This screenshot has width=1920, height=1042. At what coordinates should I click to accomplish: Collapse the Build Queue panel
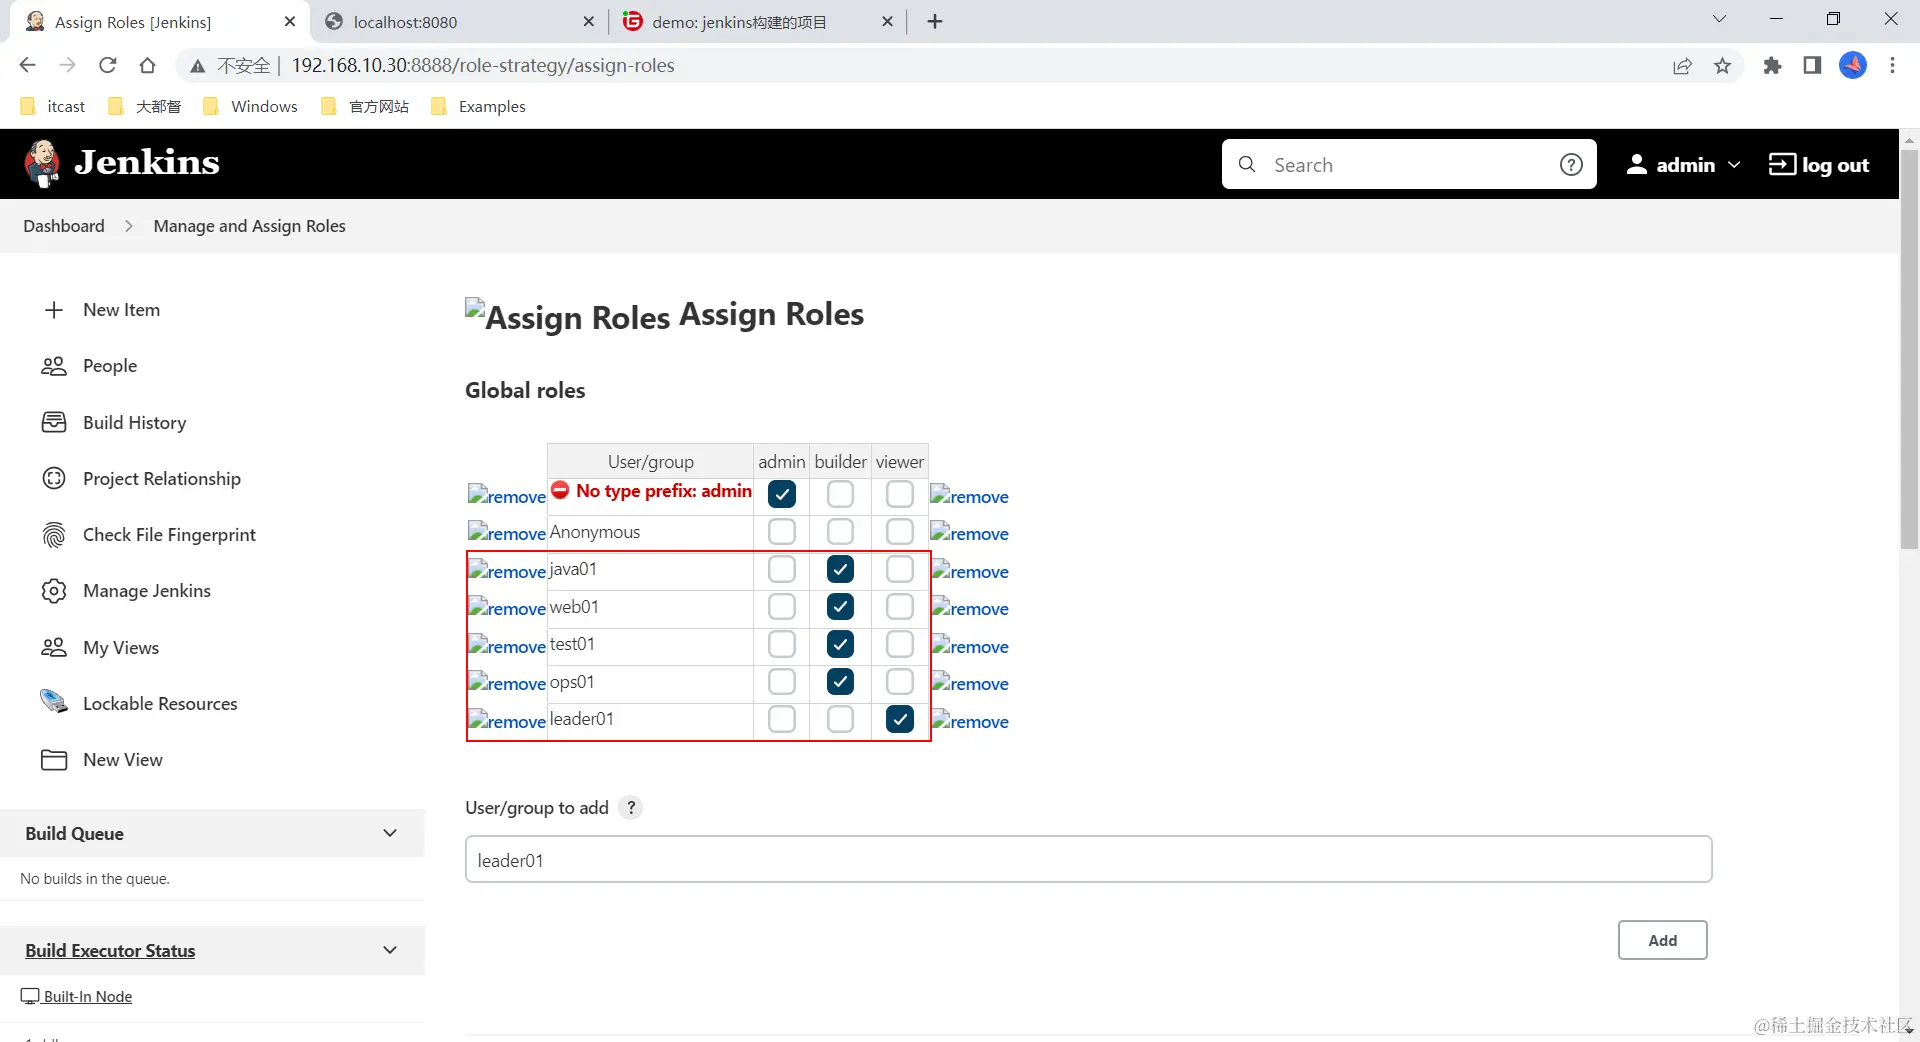click(x=390, y=832)
